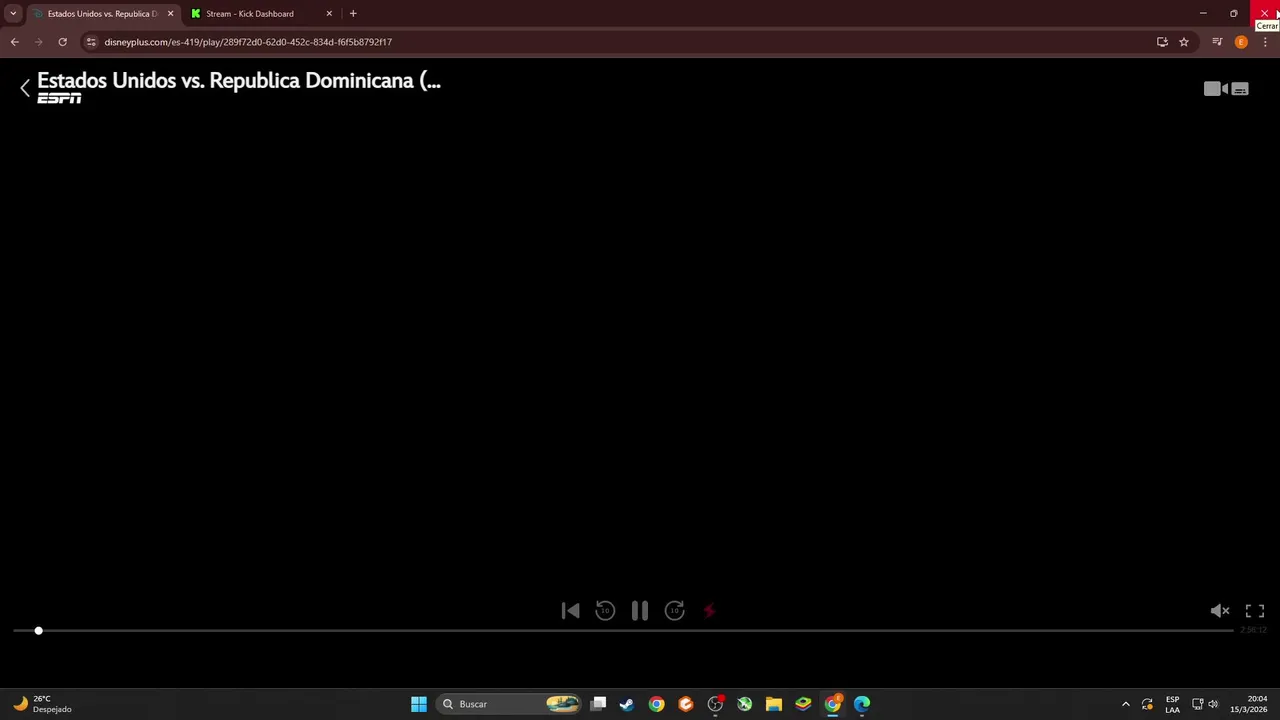Open the Windows Start menu
Screen dimensions: 1280x720
[x=419, y=704]
